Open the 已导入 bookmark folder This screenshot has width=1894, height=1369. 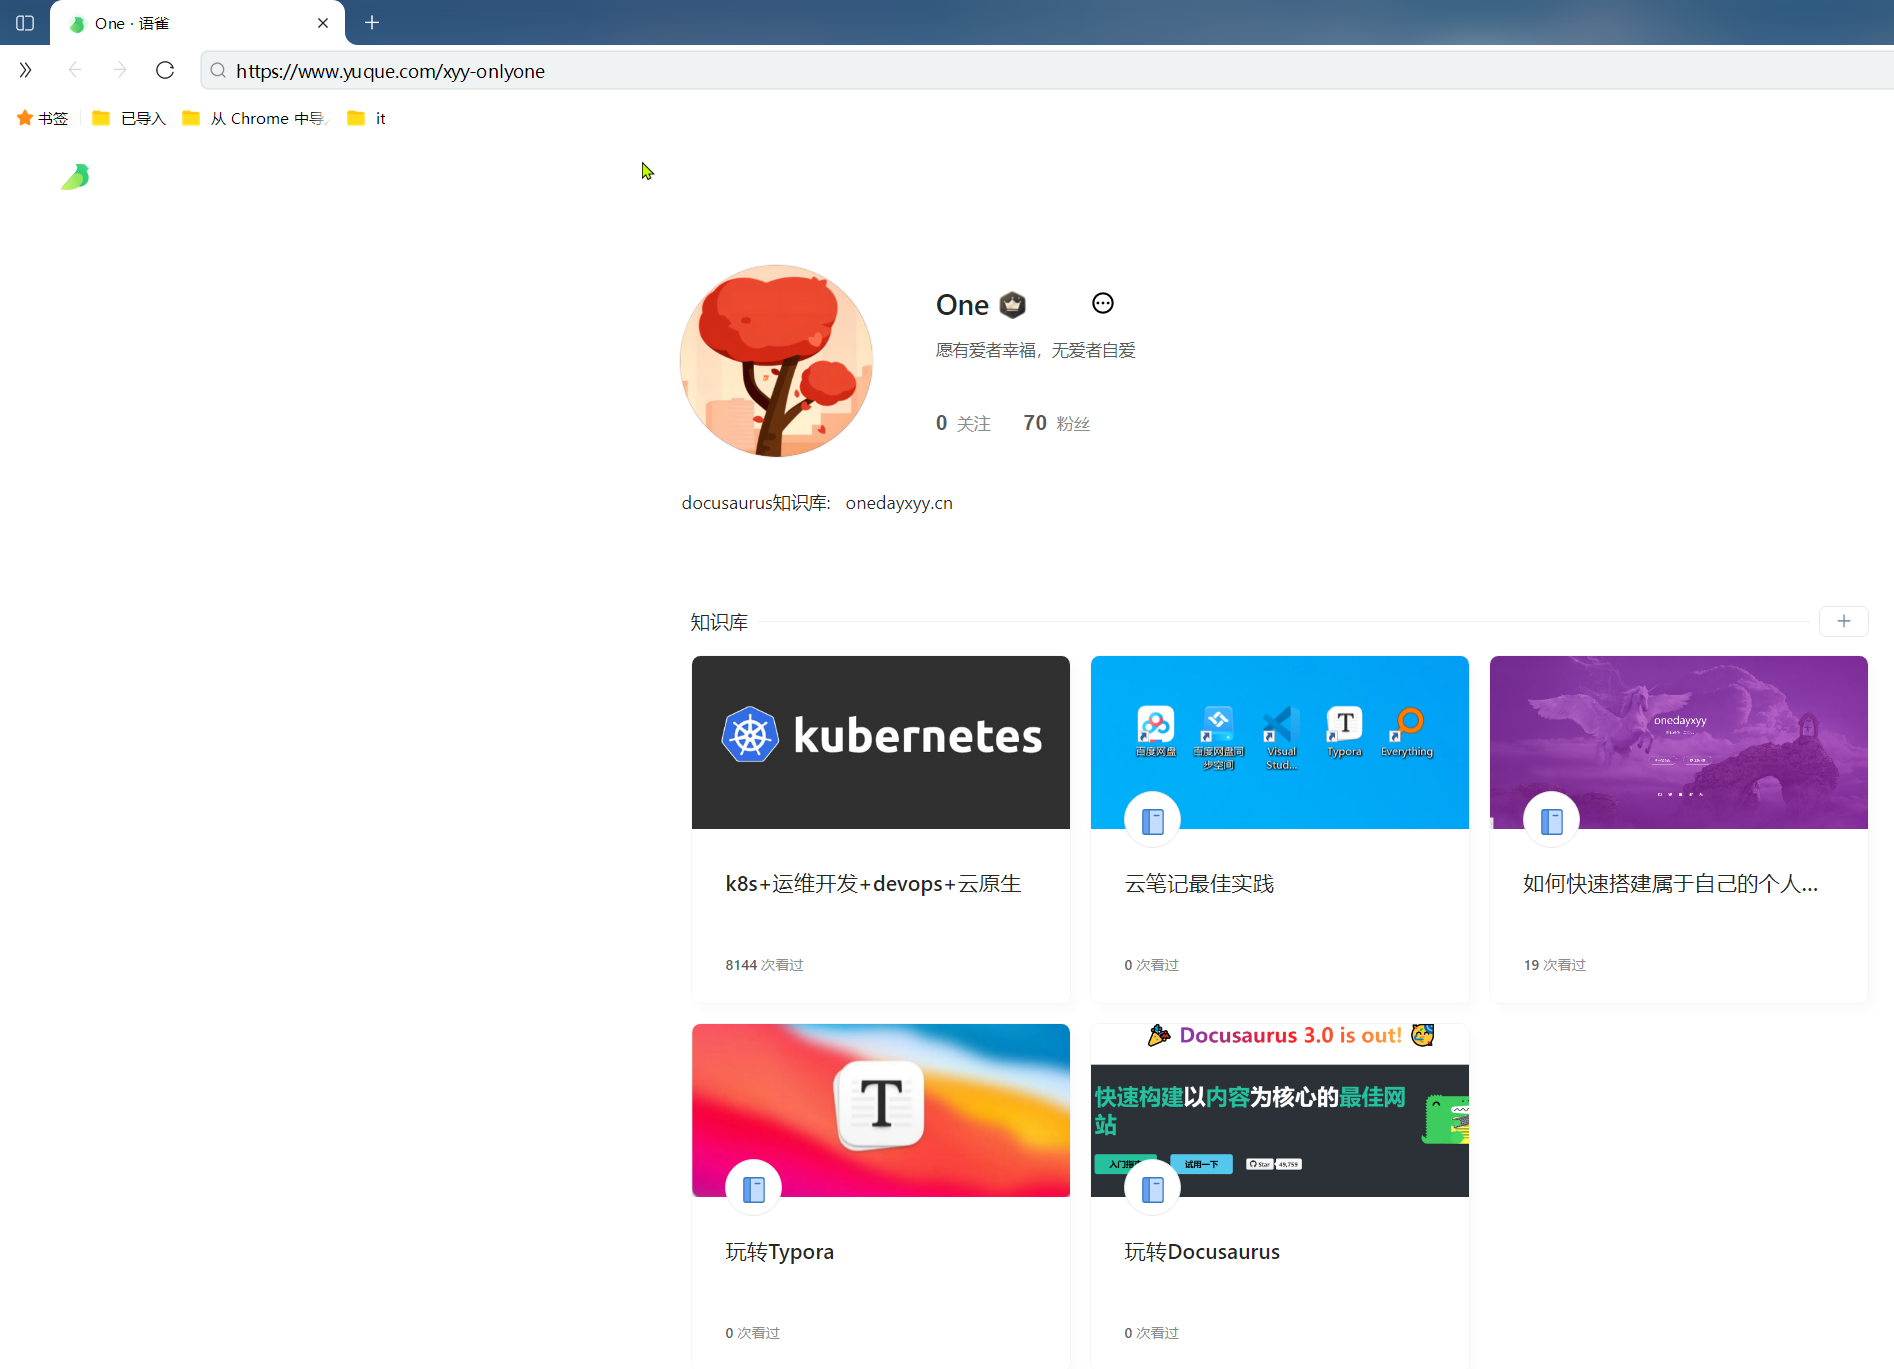pos(128,118)
